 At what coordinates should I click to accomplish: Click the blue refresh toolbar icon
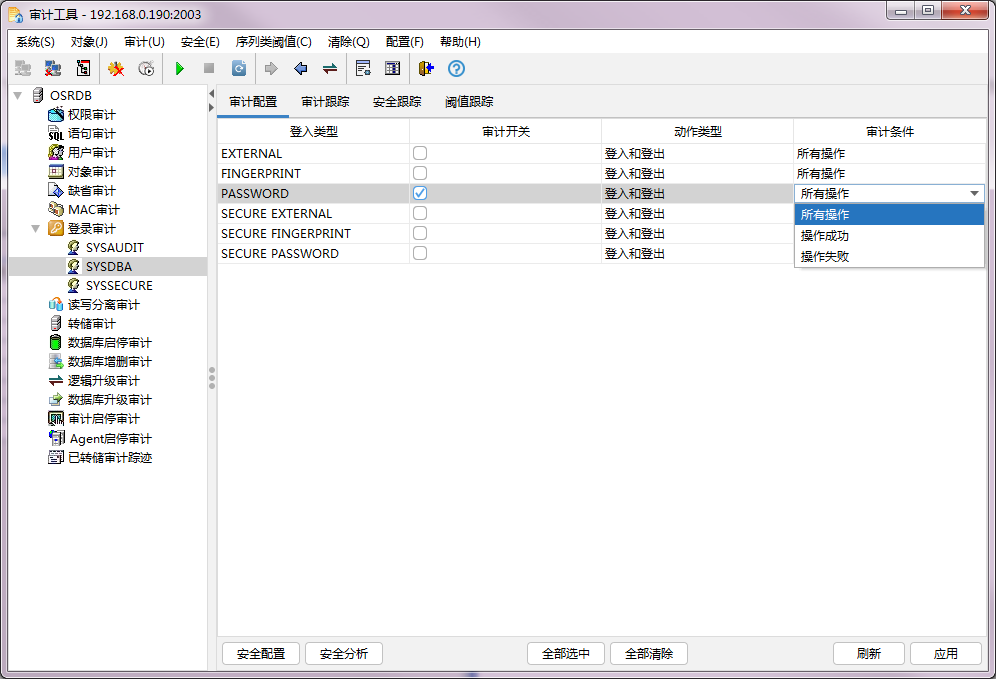[x=239, y=69]
